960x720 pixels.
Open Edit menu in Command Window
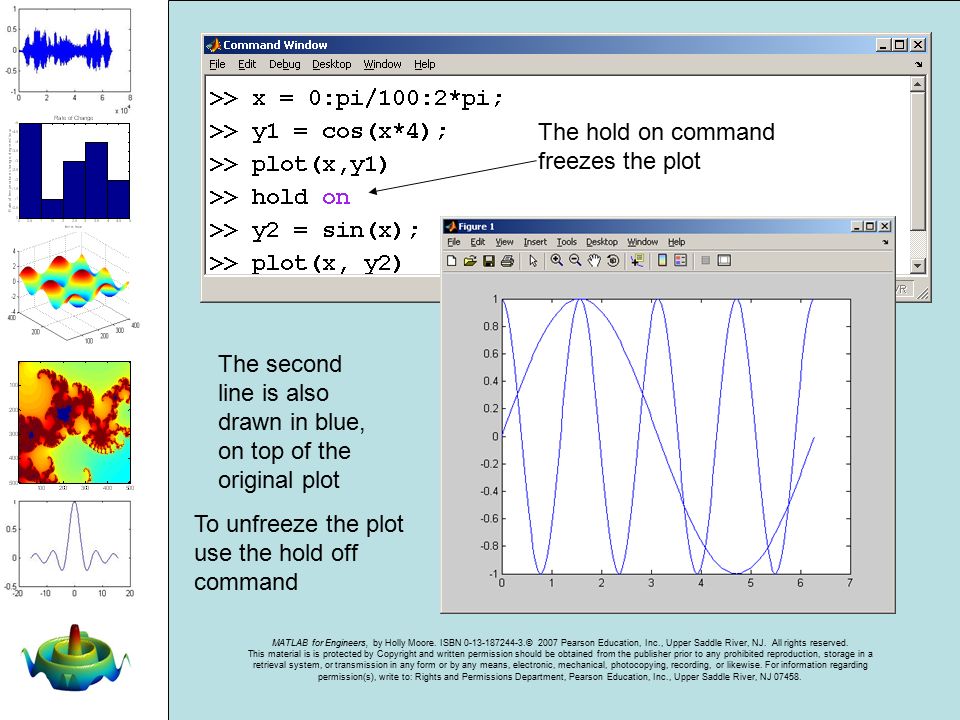click(247, 64)
